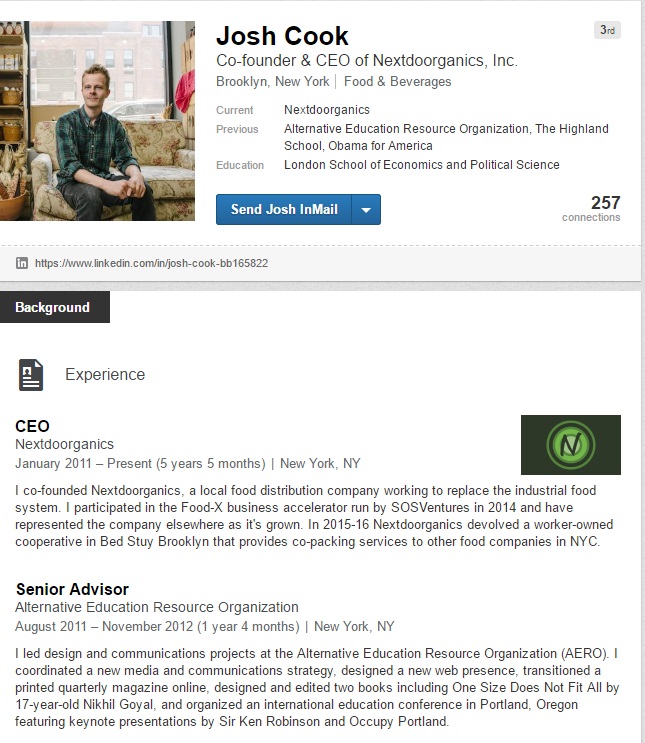Open the profile URL link
The height and width of the screenshot is (743, 645).
tap(151, 264)
